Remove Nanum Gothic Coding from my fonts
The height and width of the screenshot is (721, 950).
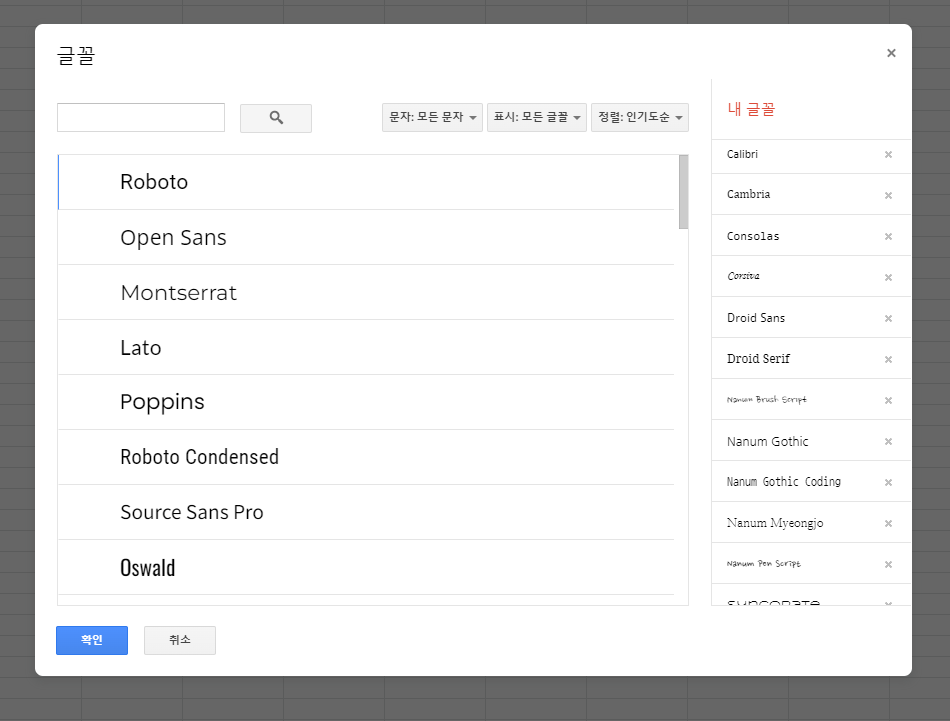(x=888, y=482)
